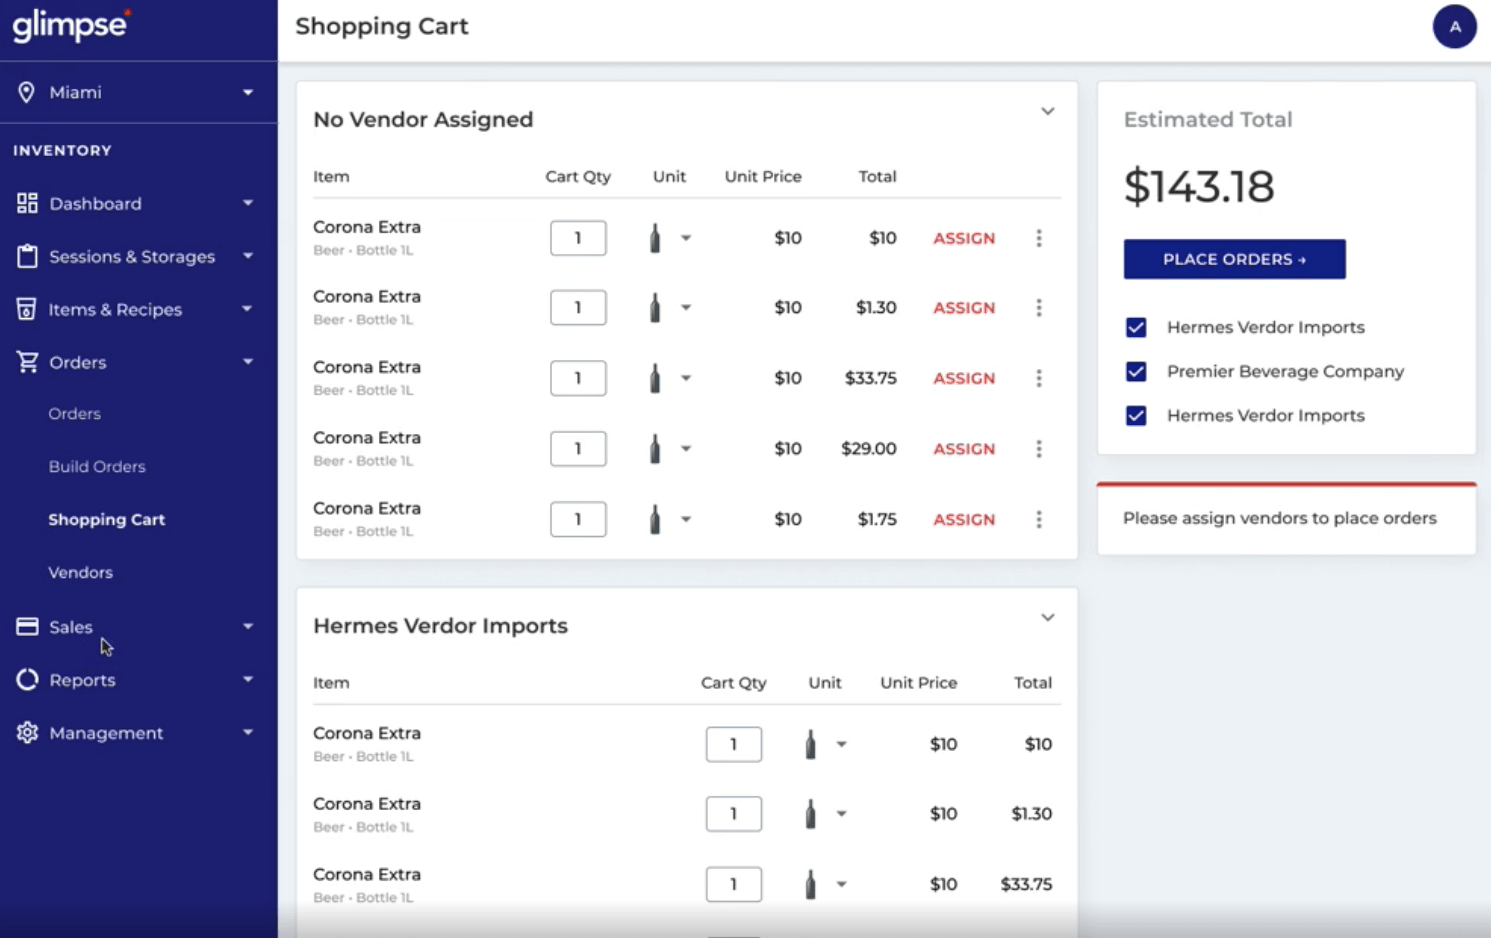1491x938 pixels.
Task: Uncheck Premier Beverage Company checkbox
Action: click(1136, 372)
